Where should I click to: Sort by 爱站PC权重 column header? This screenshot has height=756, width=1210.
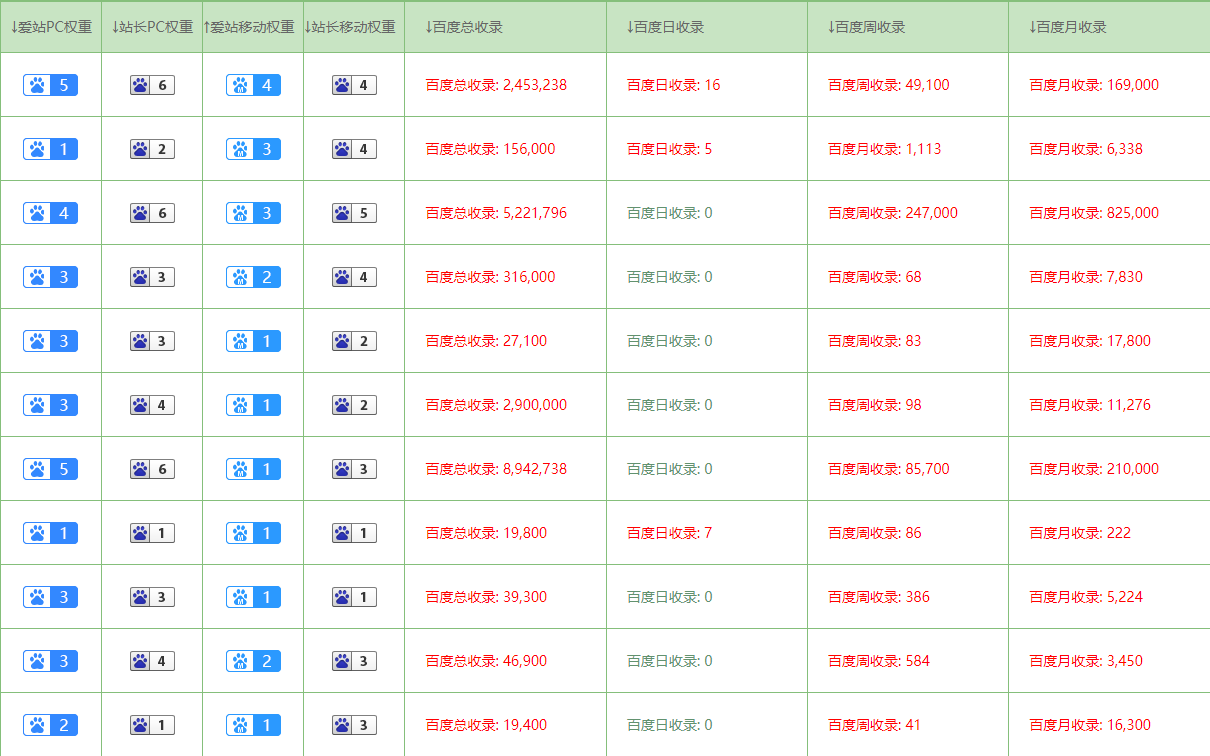point(50,27)
